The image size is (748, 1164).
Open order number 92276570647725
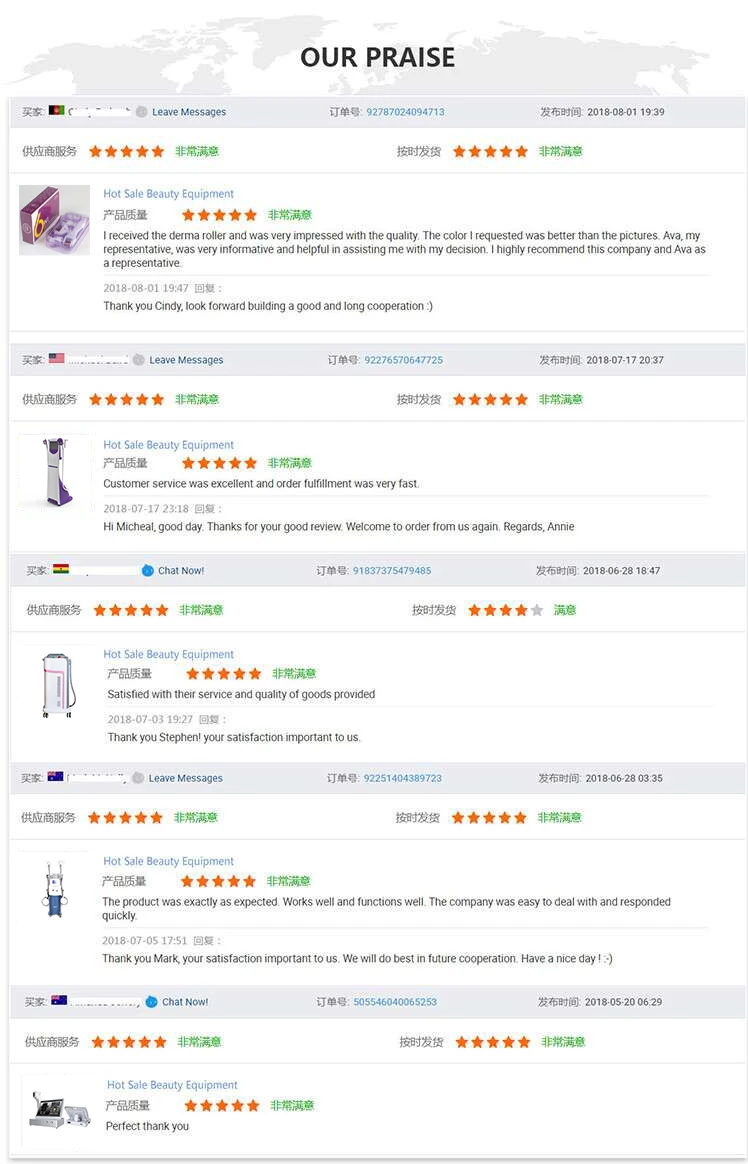(x=403, y=360)
